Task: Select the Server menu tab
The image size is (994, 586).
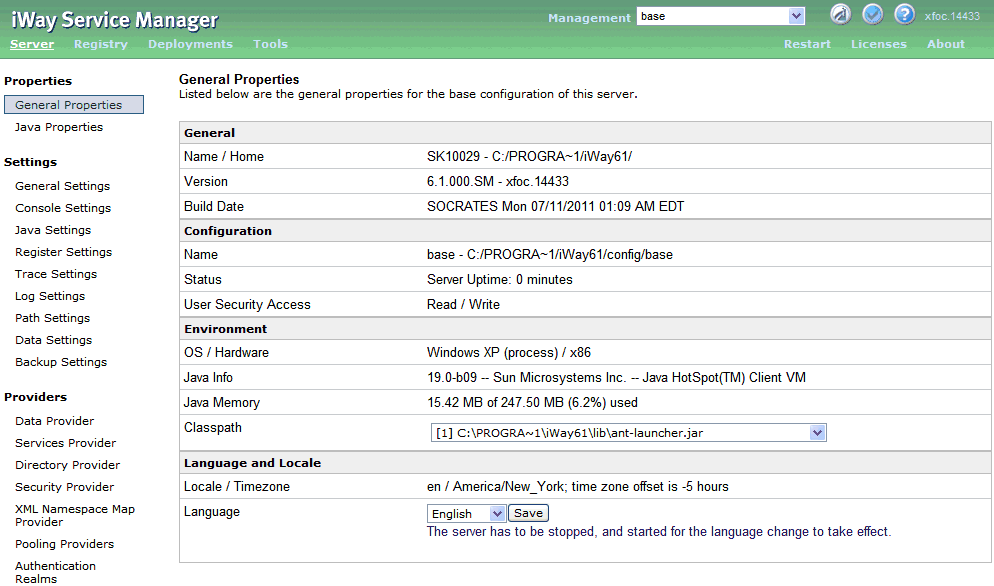Action: point(32,44)
